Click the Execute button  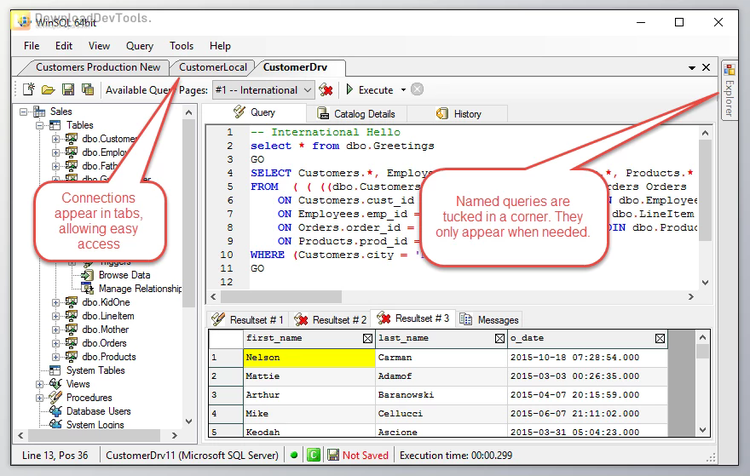tap(369, 90)
